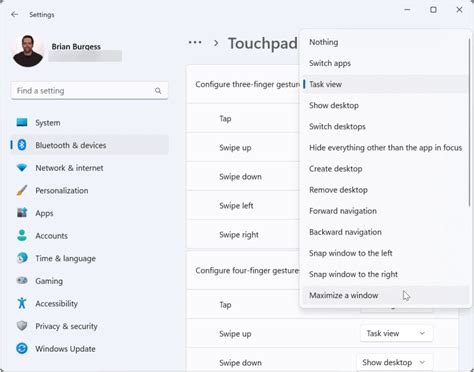Click the Find a setting search box
The height and width of the screenshot is (372, 474).
(89, 91)
